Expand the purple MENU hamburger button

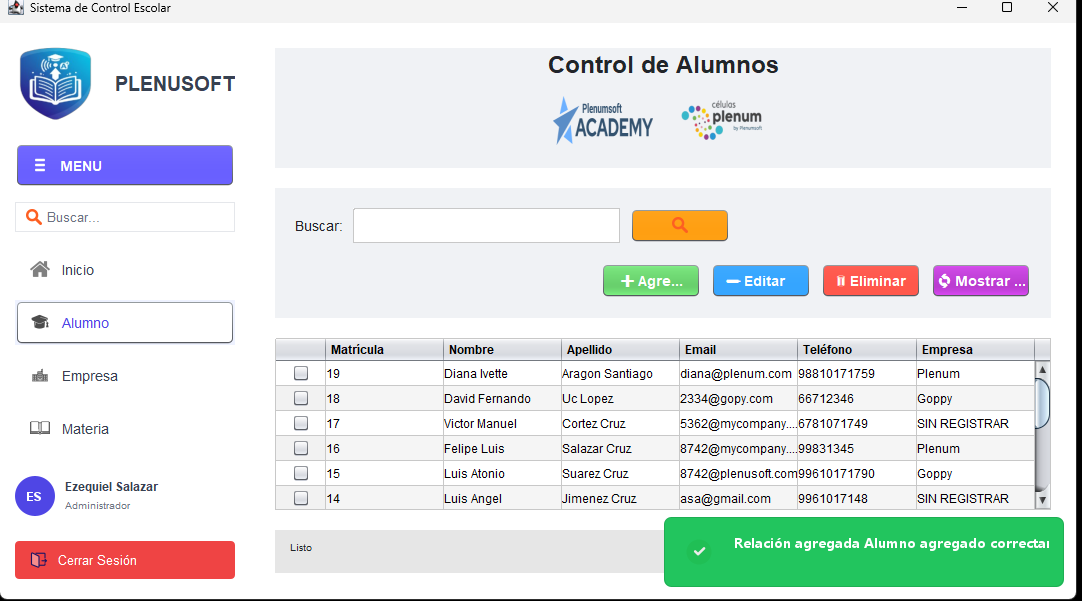[125, 166]
